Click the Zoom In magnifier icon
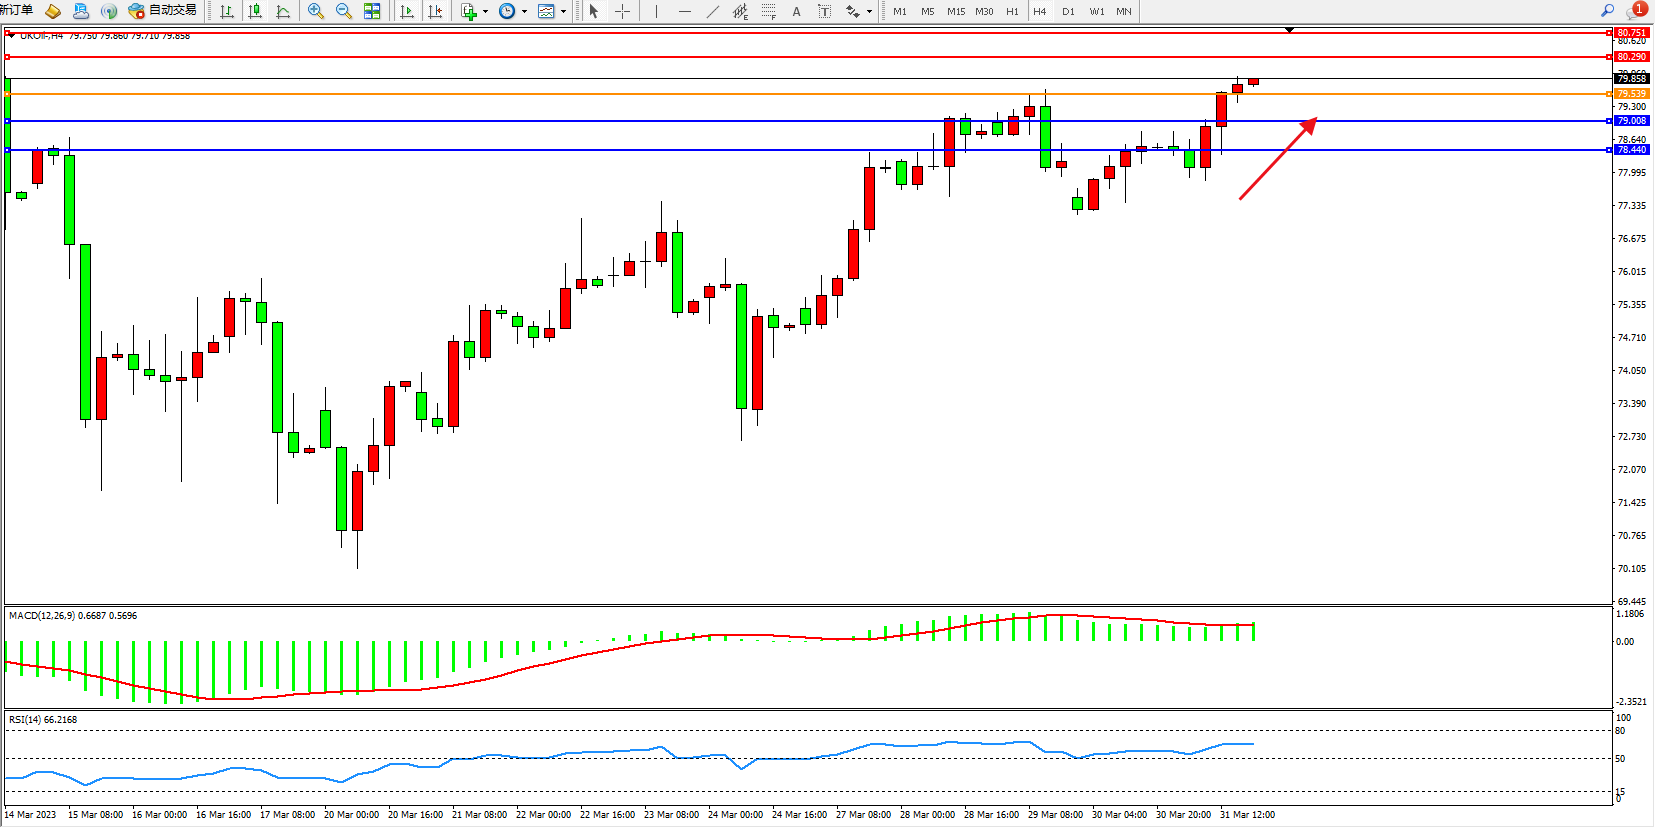The width and height of the screenshot is (1655, 828). click(316, 11)
